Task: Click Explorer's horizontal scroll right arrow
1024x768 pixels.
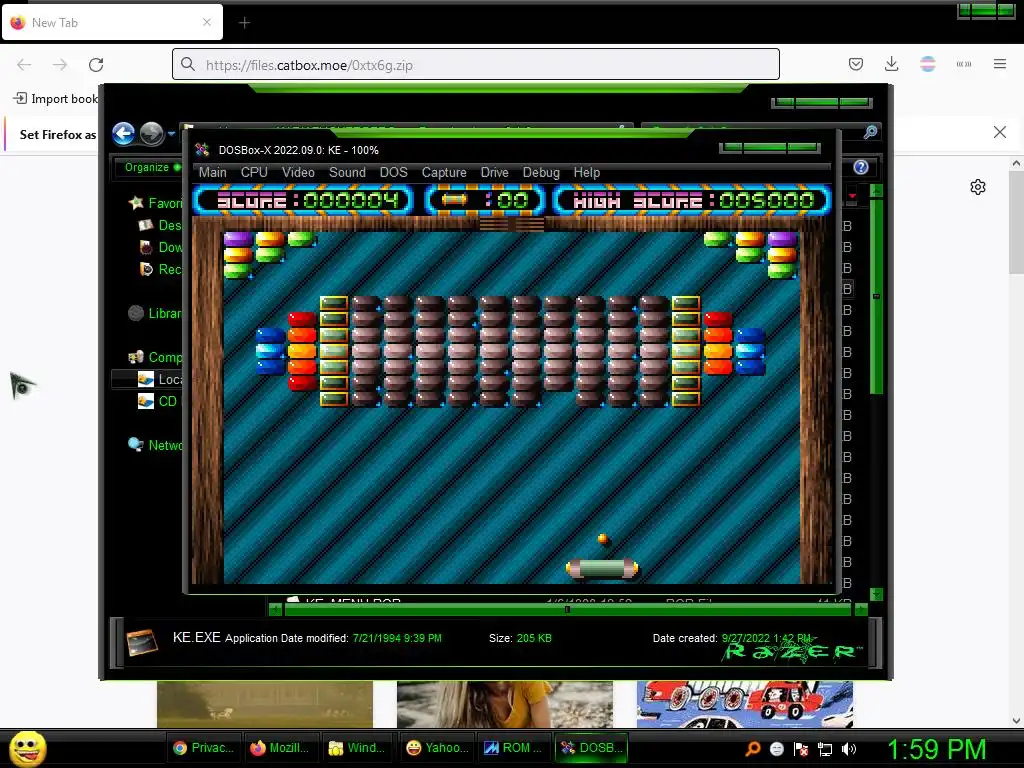Action: (861, 610)
